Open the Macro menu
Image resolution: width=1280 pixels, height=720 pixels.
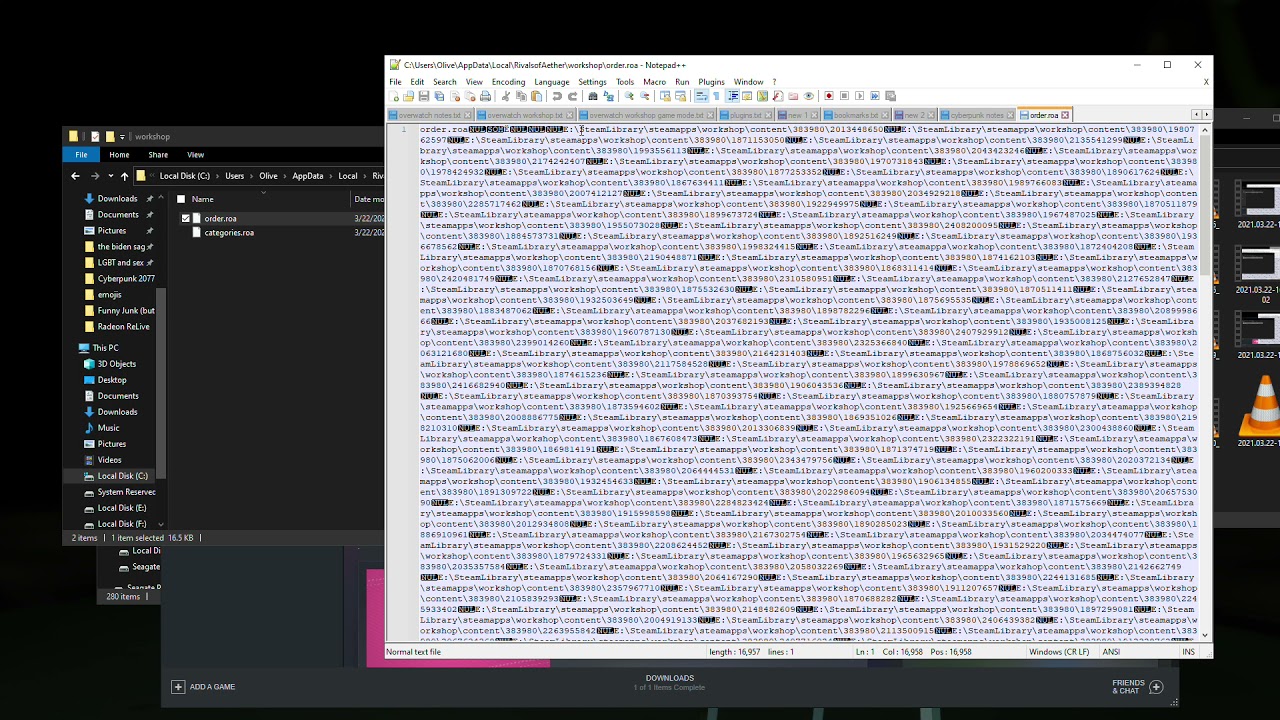[x=654, y=82]
